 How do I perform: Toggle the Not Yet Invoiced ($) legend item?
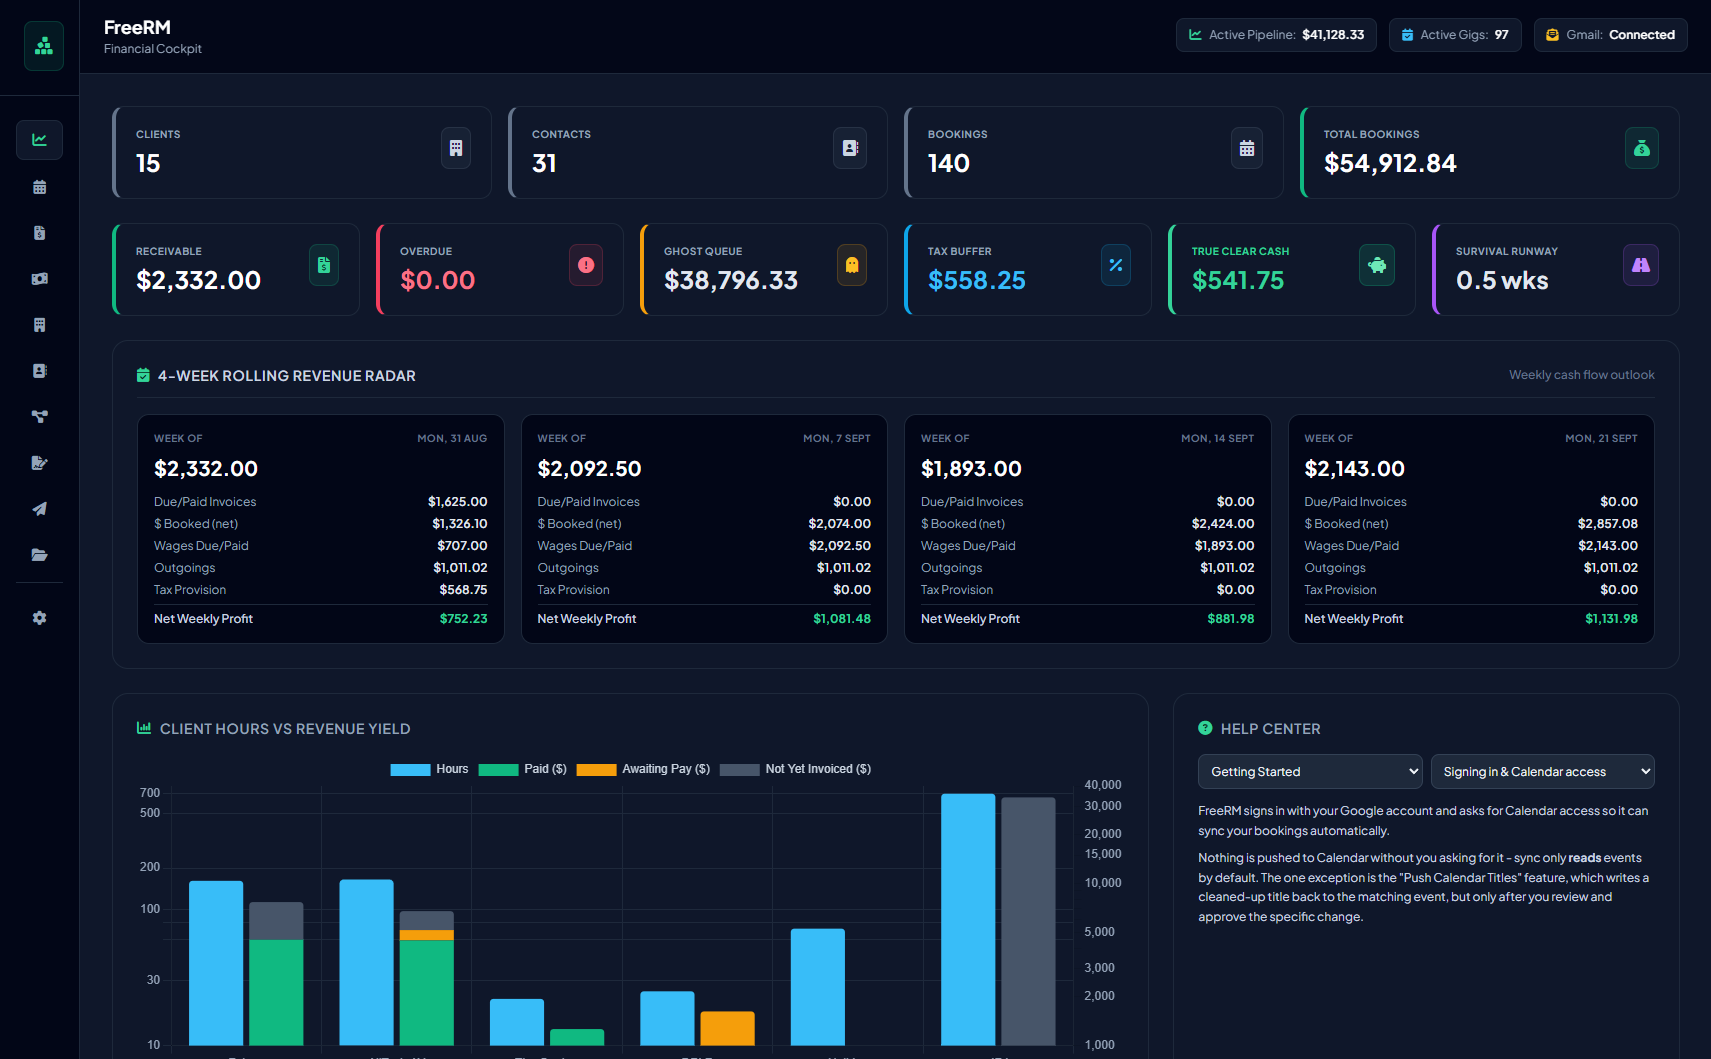pos(795,769)
